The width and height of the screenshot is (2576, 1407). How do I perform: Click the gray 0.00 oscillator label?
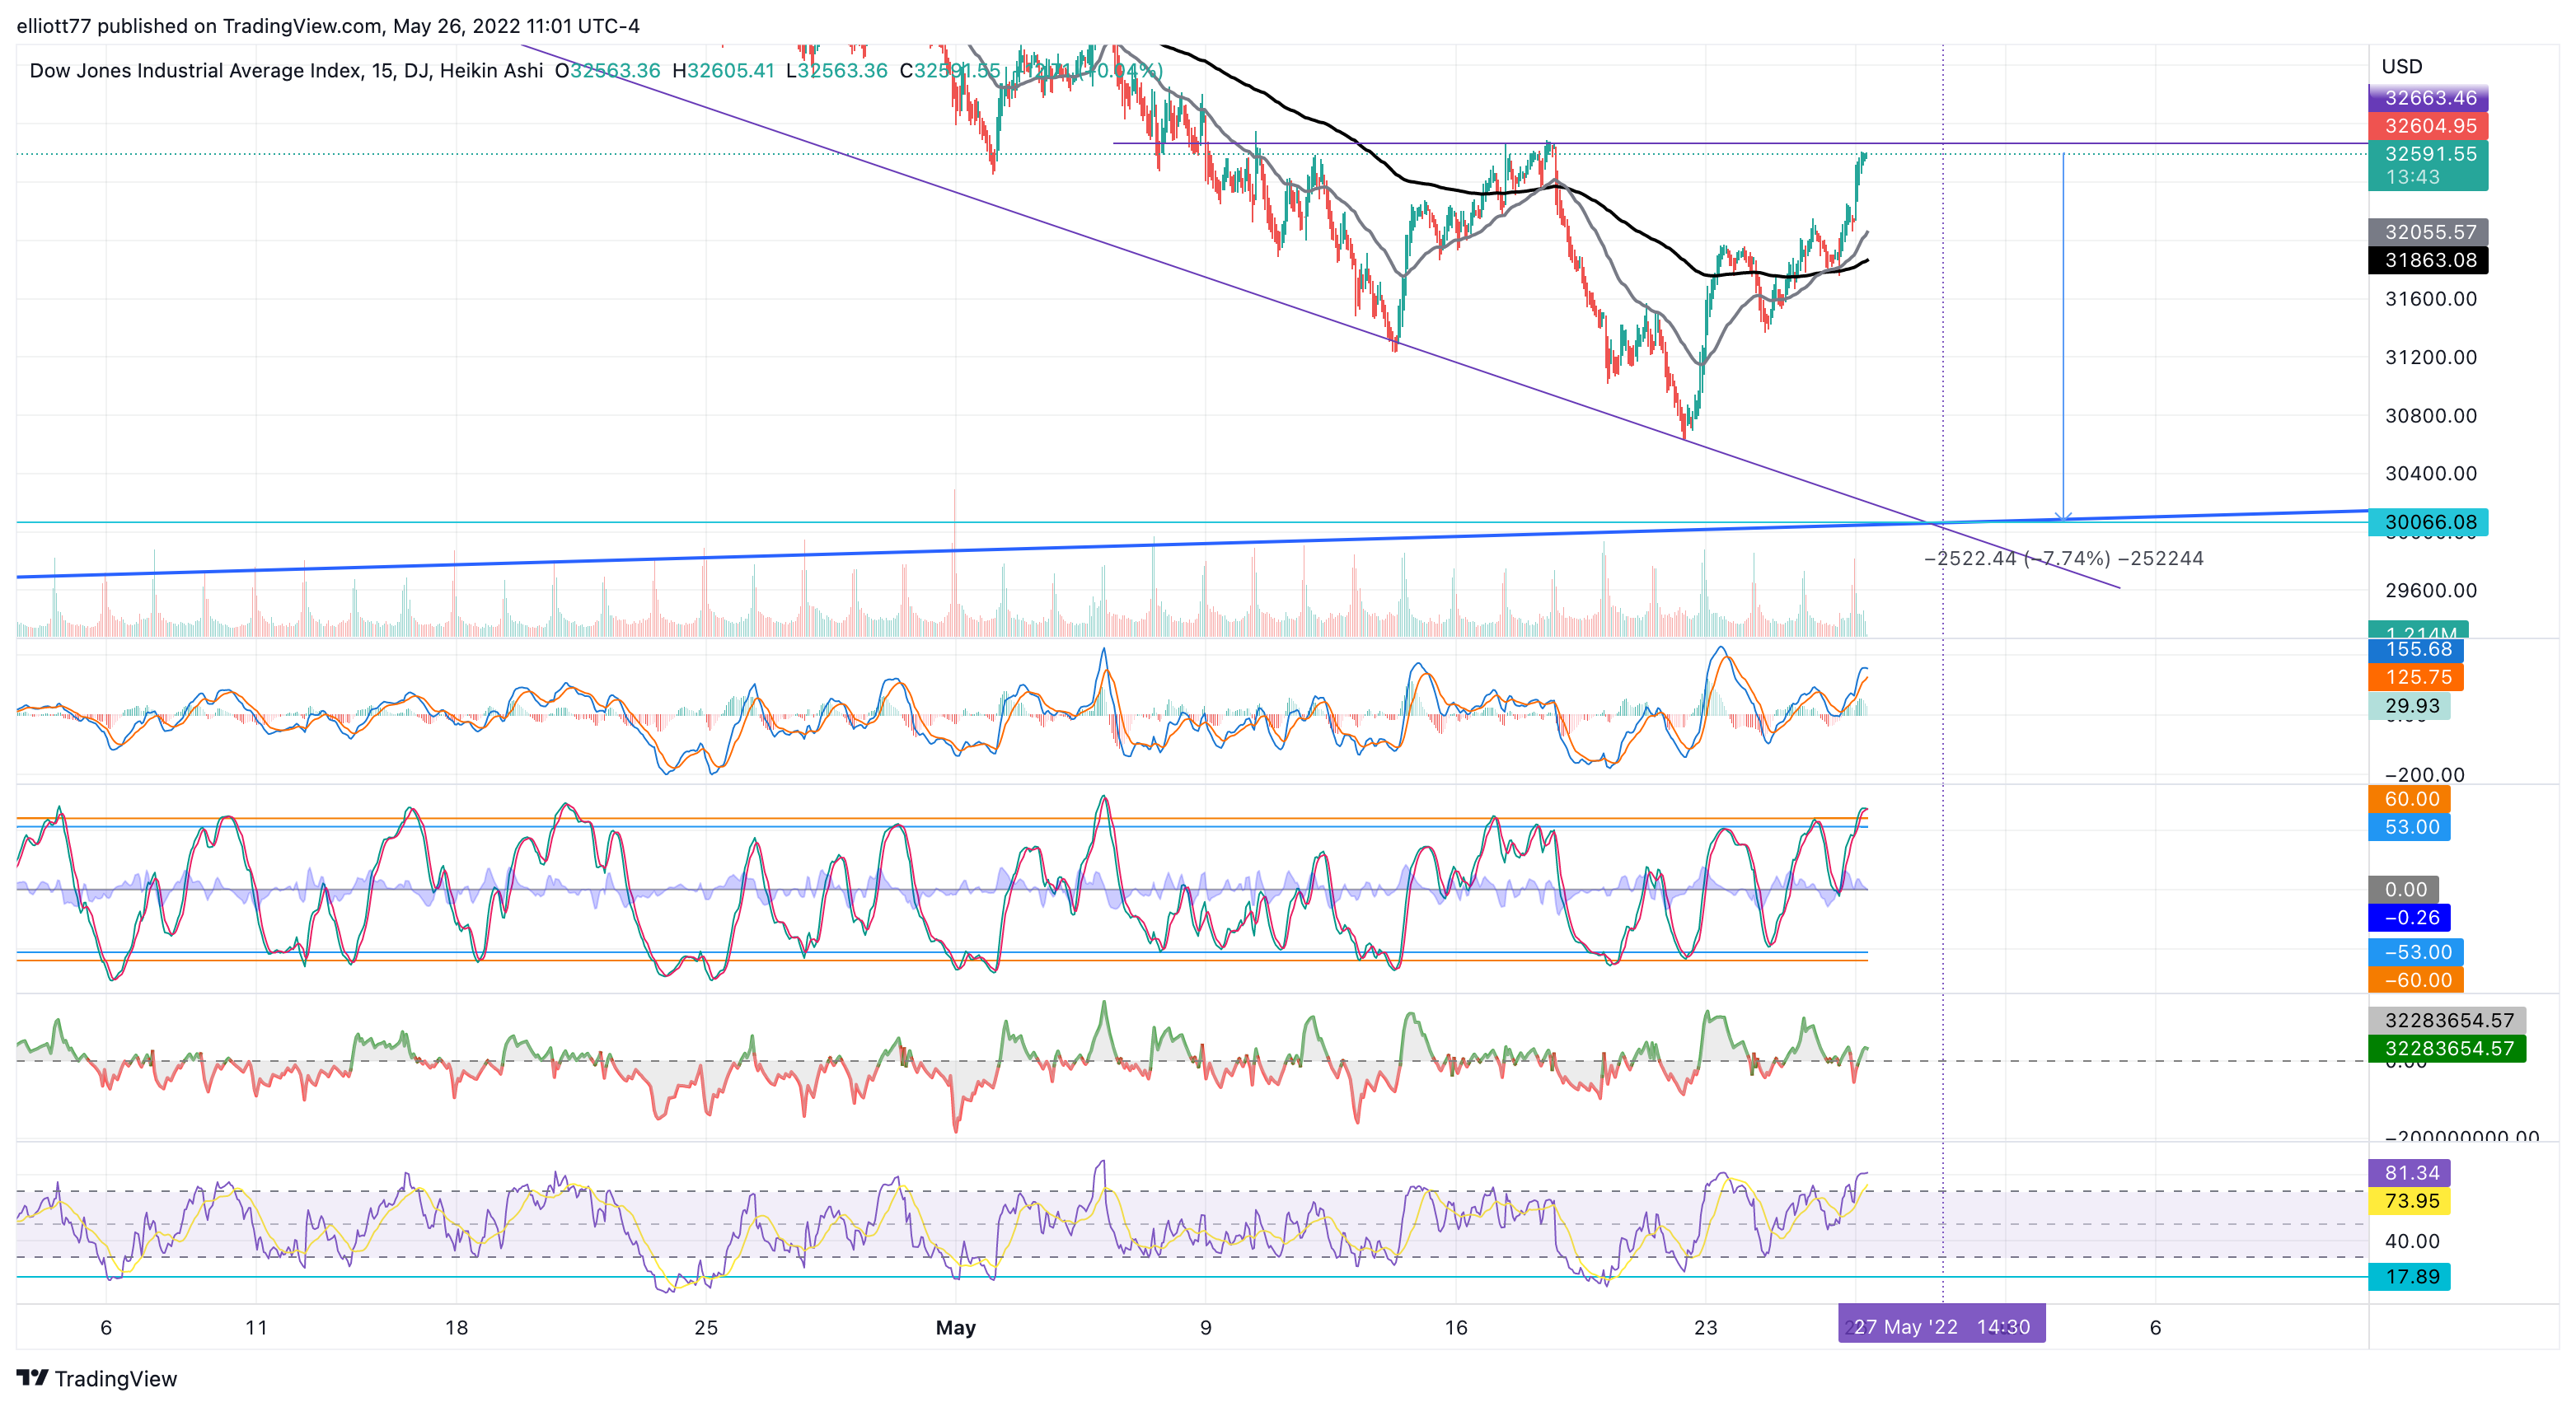pyautogui.click(x=2404, y=890)
